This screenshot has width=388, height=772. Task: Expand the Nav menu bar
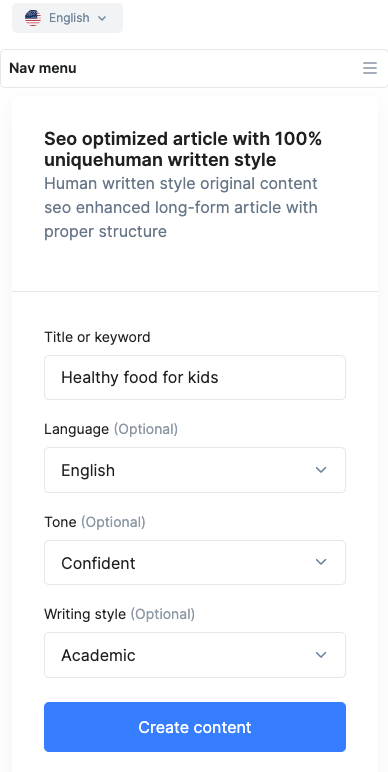[x=194, y=68]
